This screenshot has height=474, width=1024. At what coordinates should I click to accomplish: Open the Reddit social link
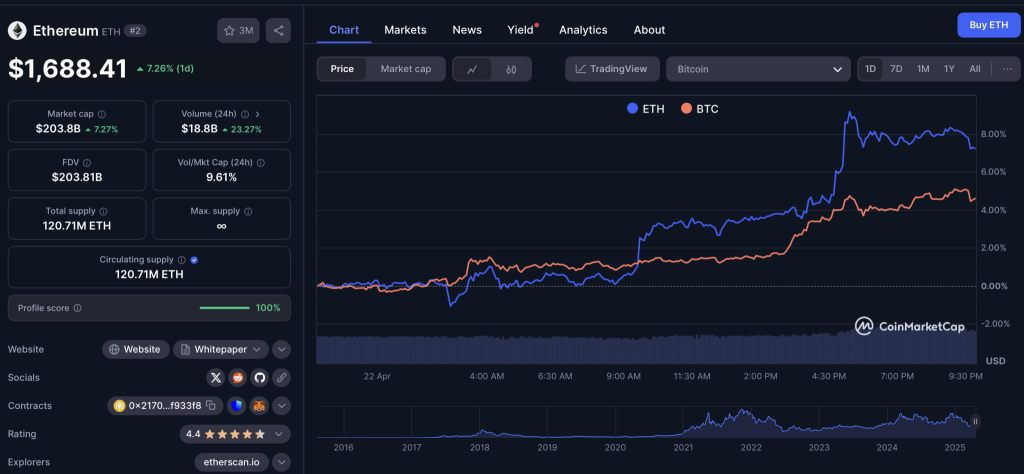238,377
